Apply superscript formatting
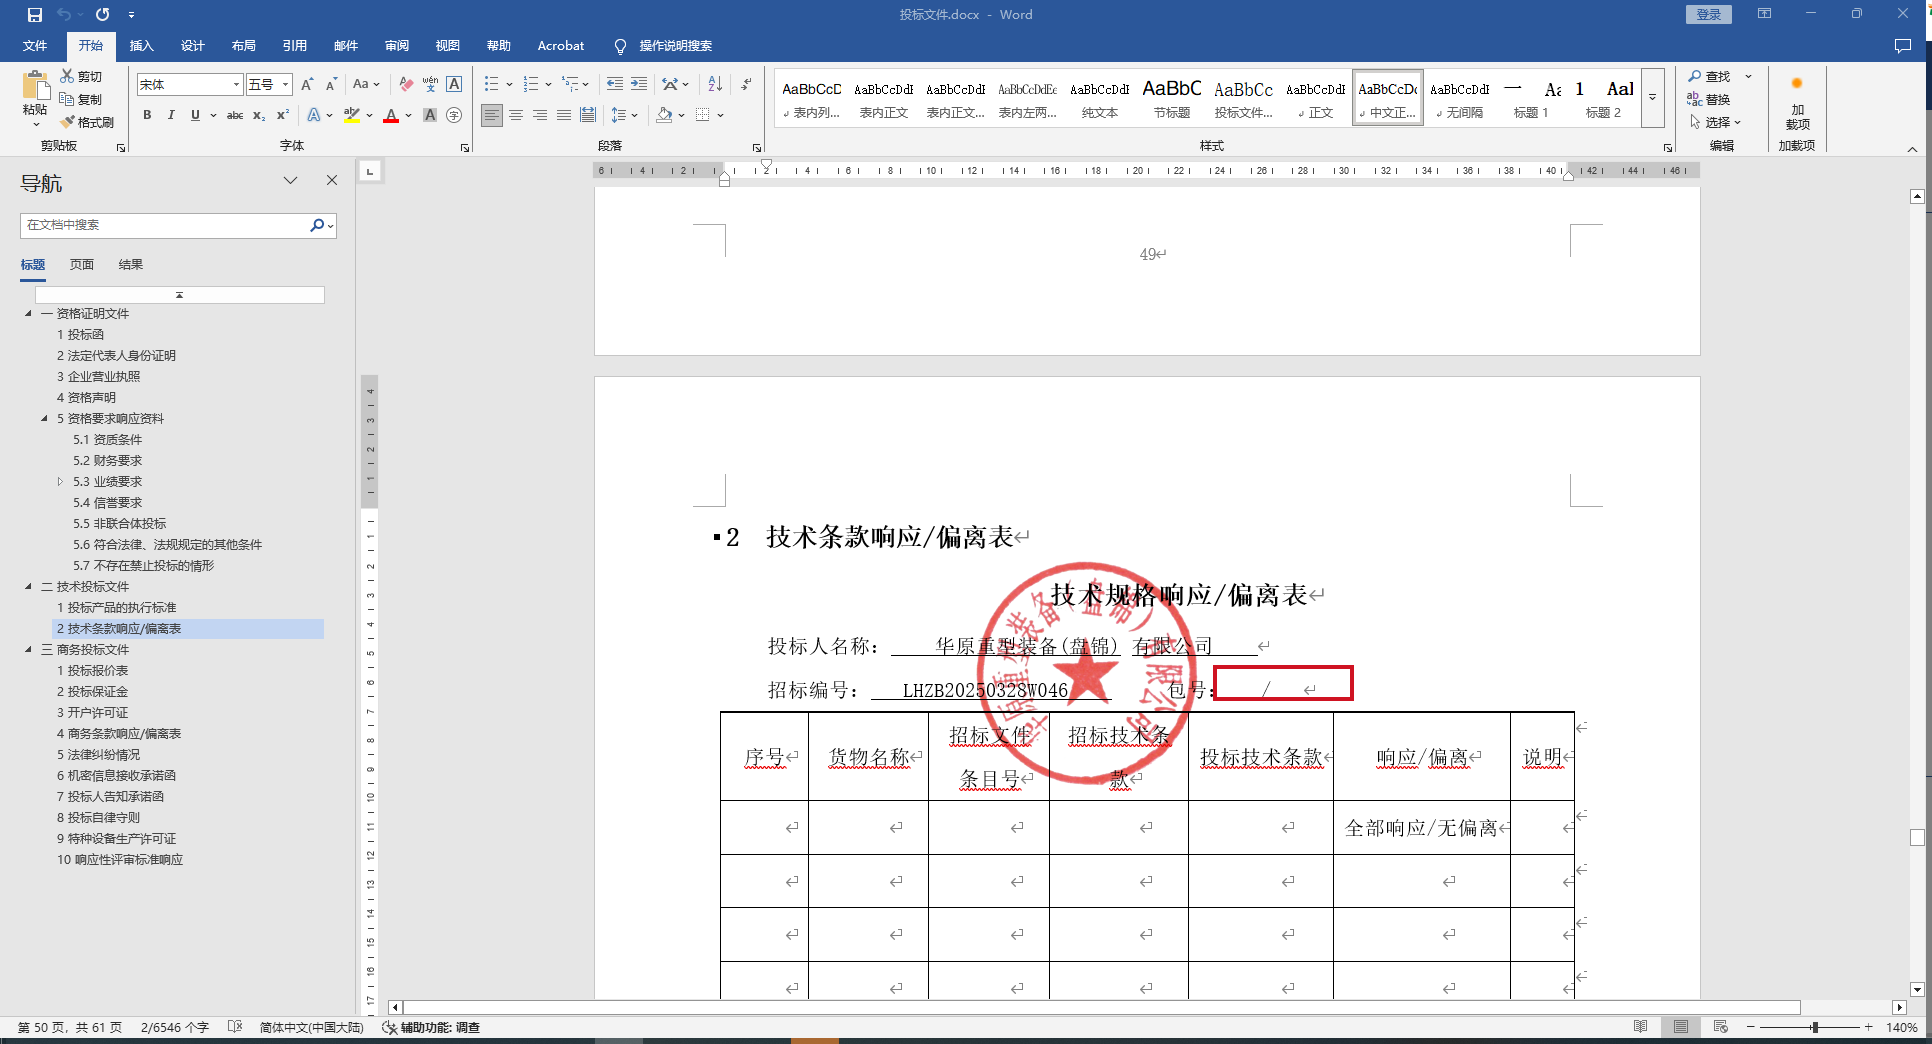The height and width of the screenshot is (1044, 1932). pyautogui.click(x=283, y=115)
